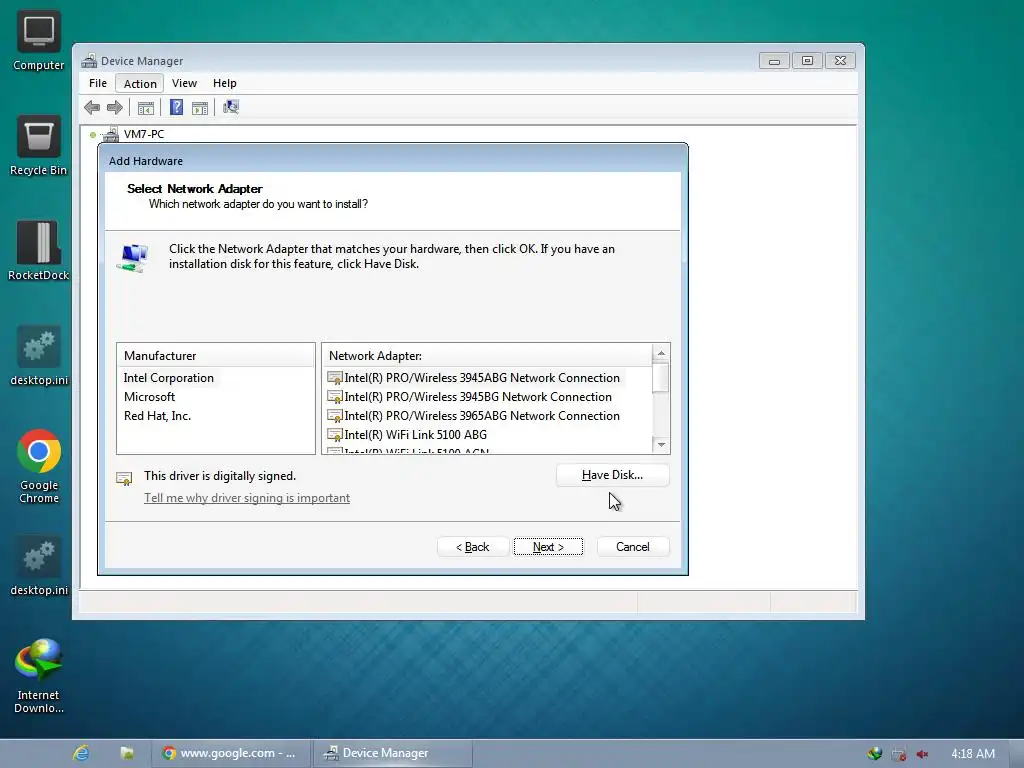Screen dimensions: 1024x768
Task: Maximize the Device Manager window
Action: (807, 61)
